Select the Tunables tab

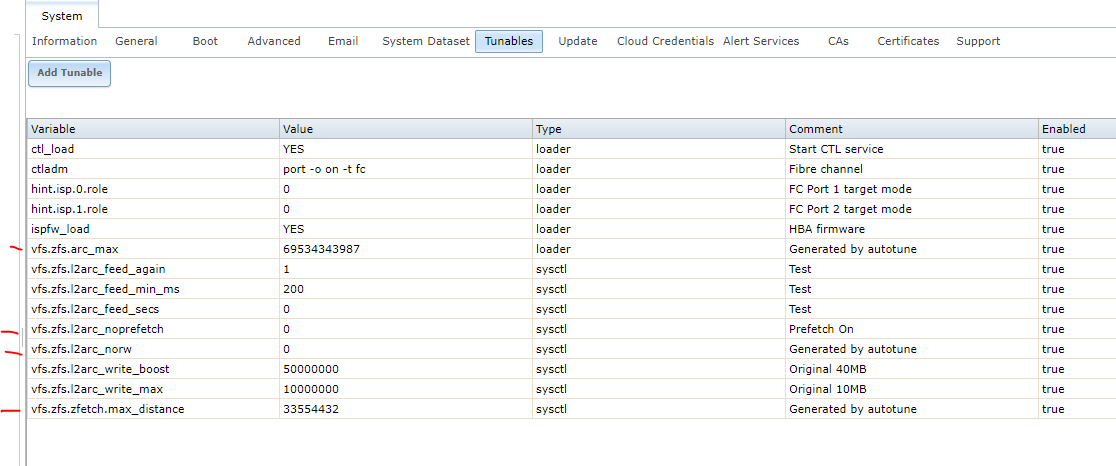coord(509,41)
